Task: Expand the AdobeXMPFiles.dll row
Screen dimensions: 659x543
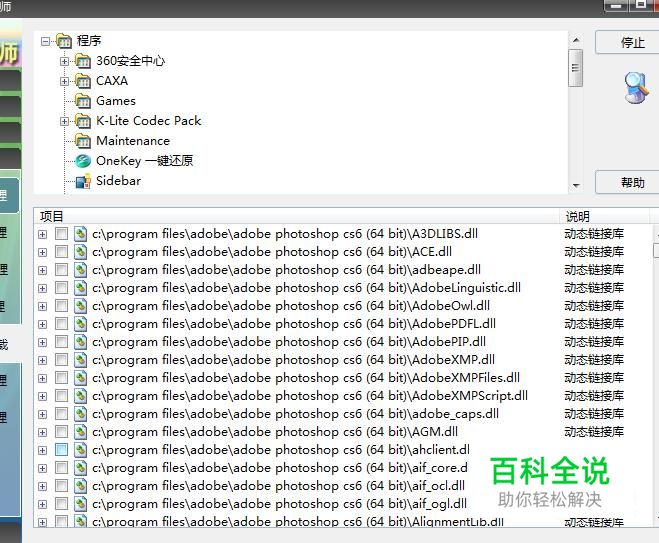Action: (x=42, y=378)
